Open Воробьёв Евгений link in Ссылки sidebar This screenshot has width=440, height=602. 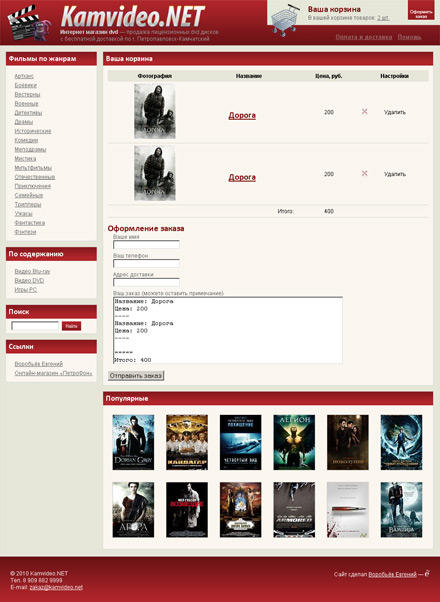pos(39,364)
